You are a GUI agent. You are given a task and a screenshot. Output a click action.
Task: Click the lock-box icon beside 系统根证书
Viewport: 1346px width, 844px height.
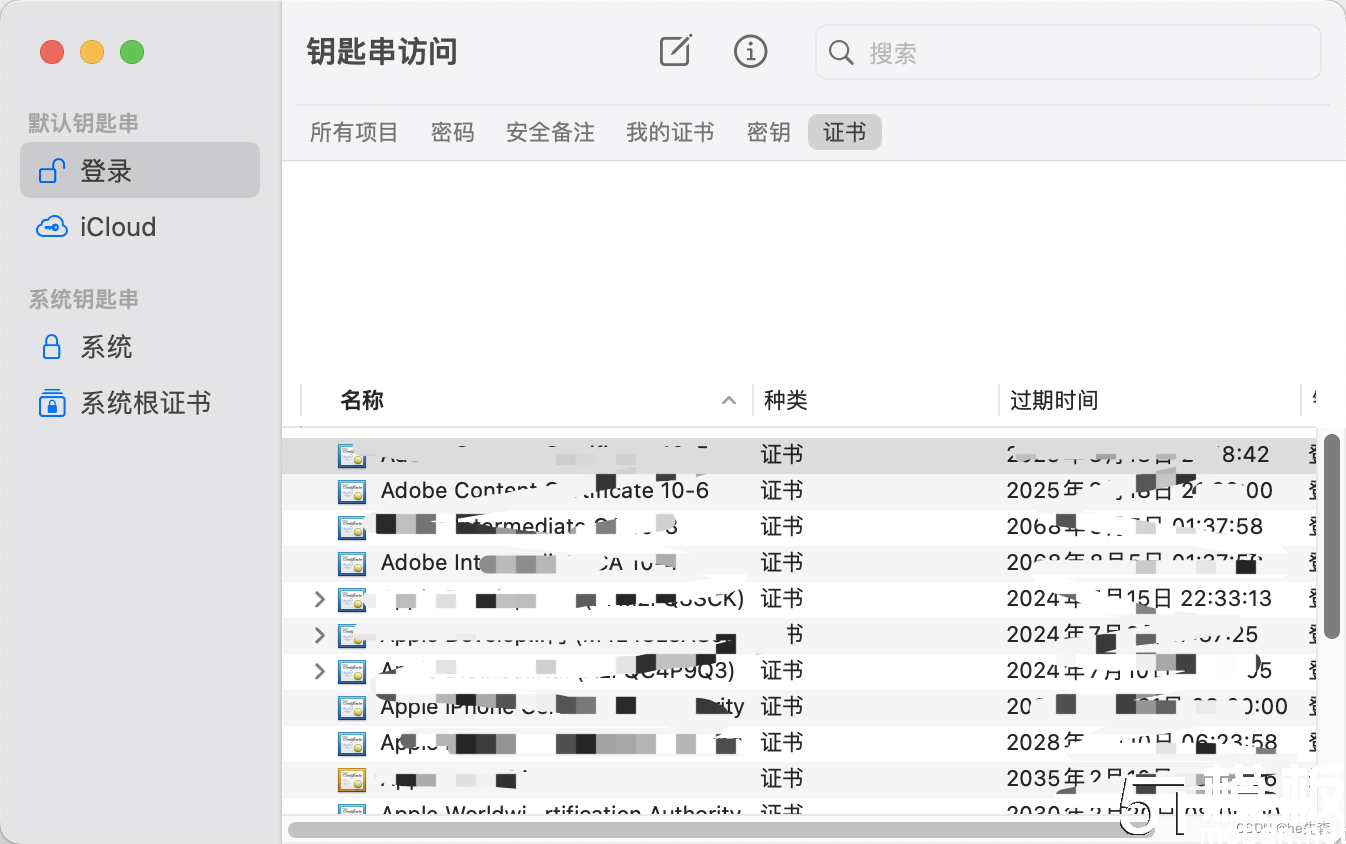[x=52, y=403]
